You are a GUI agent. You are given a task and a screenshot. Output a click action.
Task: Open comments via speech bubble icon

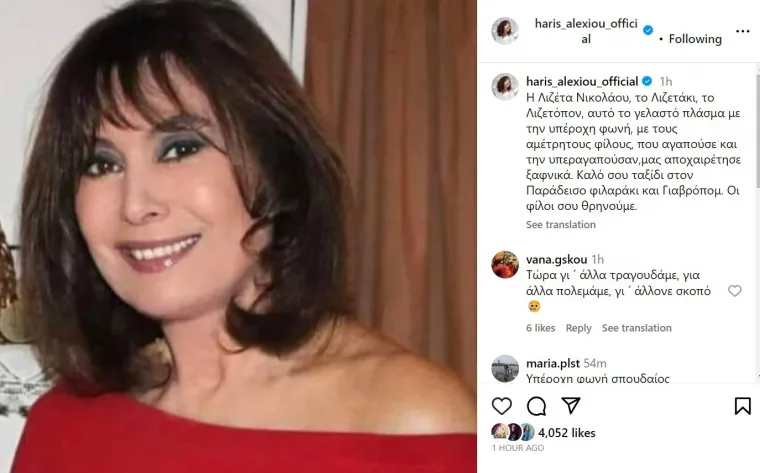pyautogui.click(x=537, y=406)
